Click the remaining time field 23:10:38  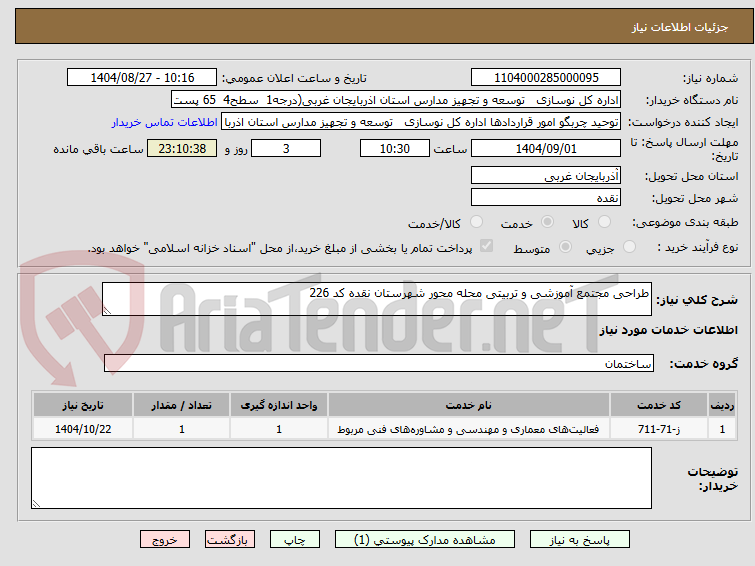[x=182, y=148]
